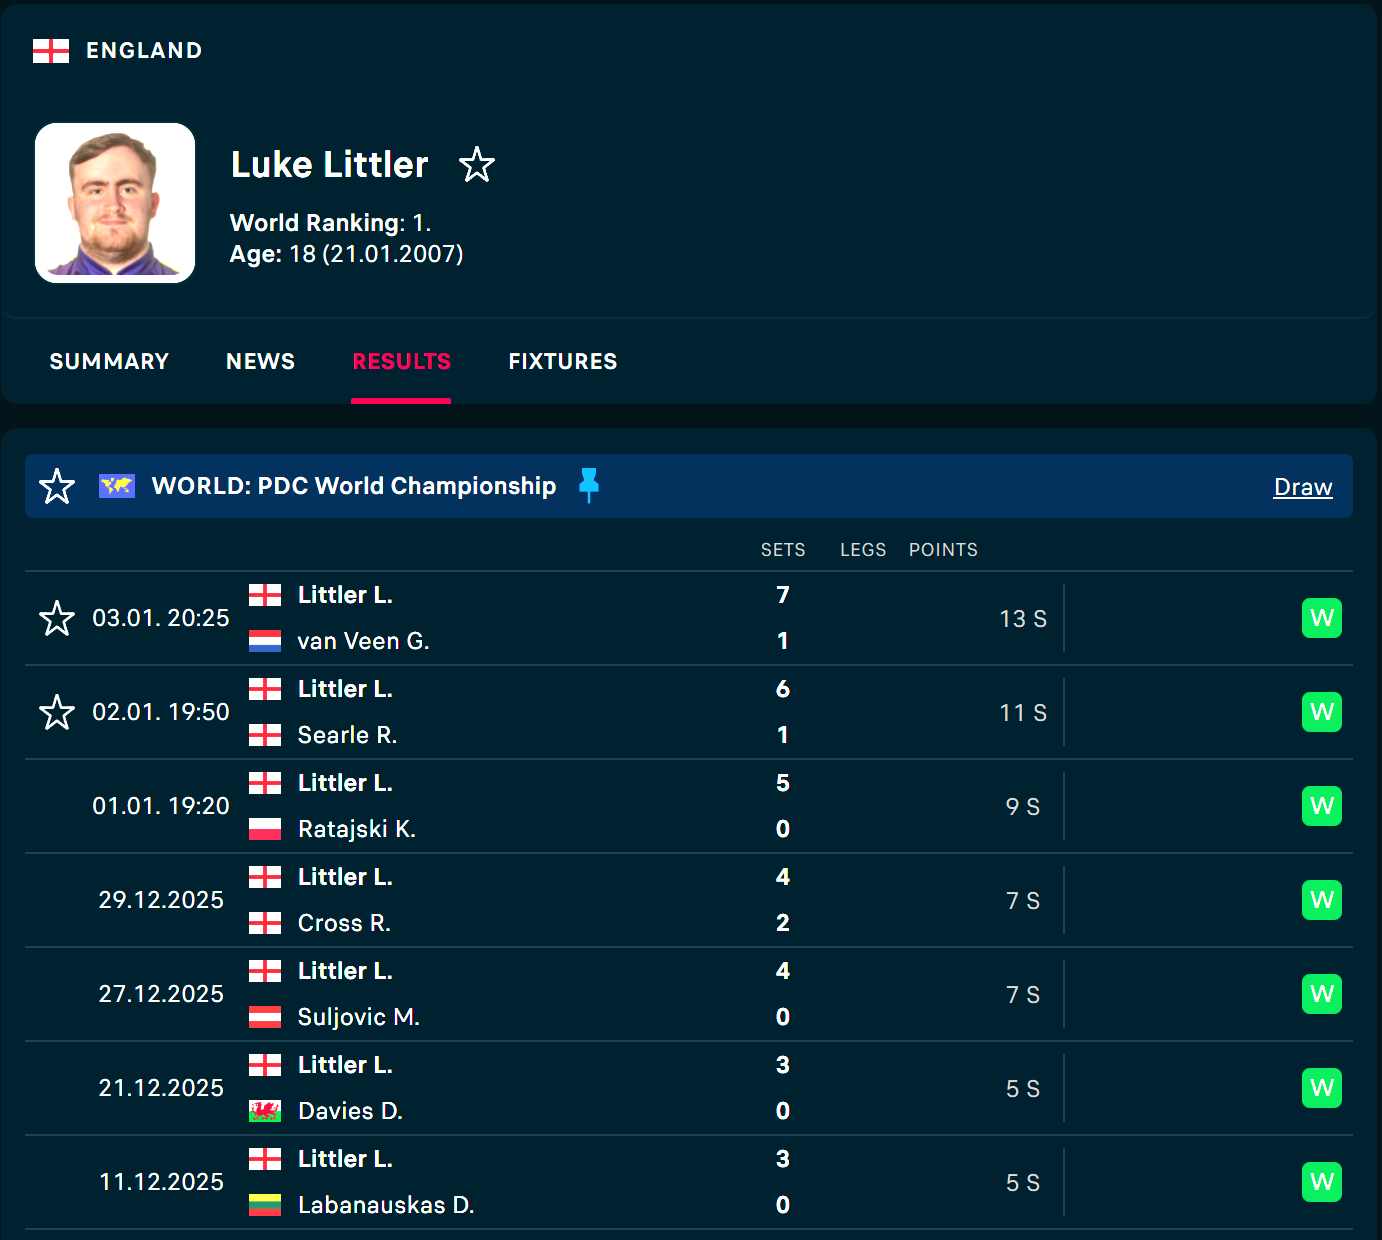Click the England flag at the top
This screenshot has height=1240, width=1382.
51,51
